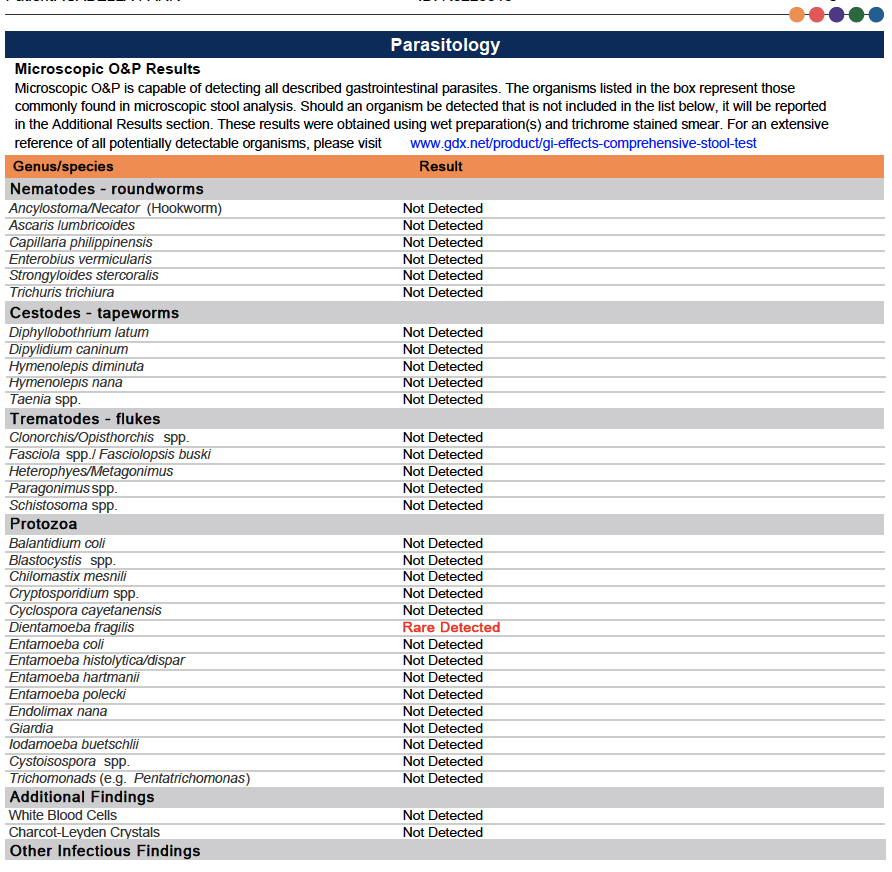892x872 pixels.
Task: Click the red dot in the header
Action: click(x=817, y=14)
